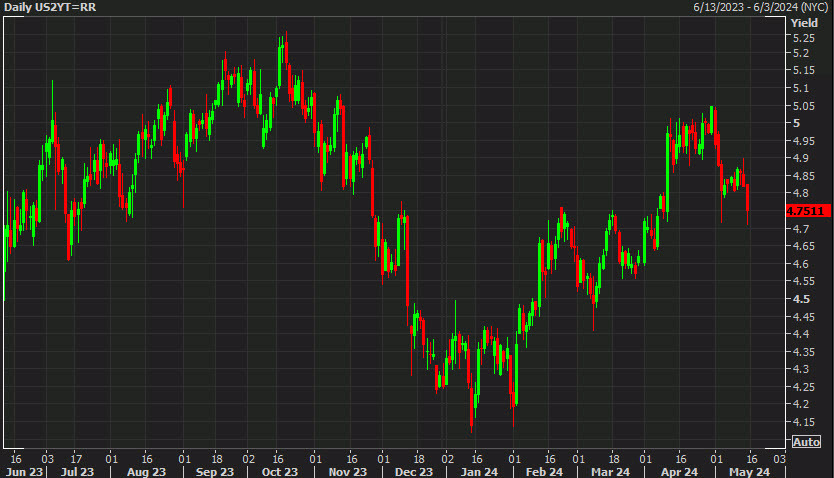Click the 4.4 yield axis label

click(x=800, y=334)
